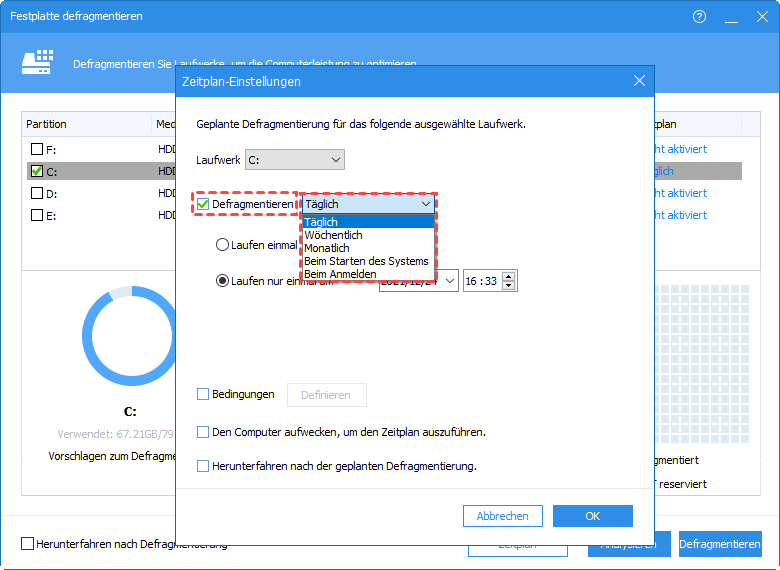
Task: Collapse the Täglich frequency dropdown
Action: pos(426,204)
